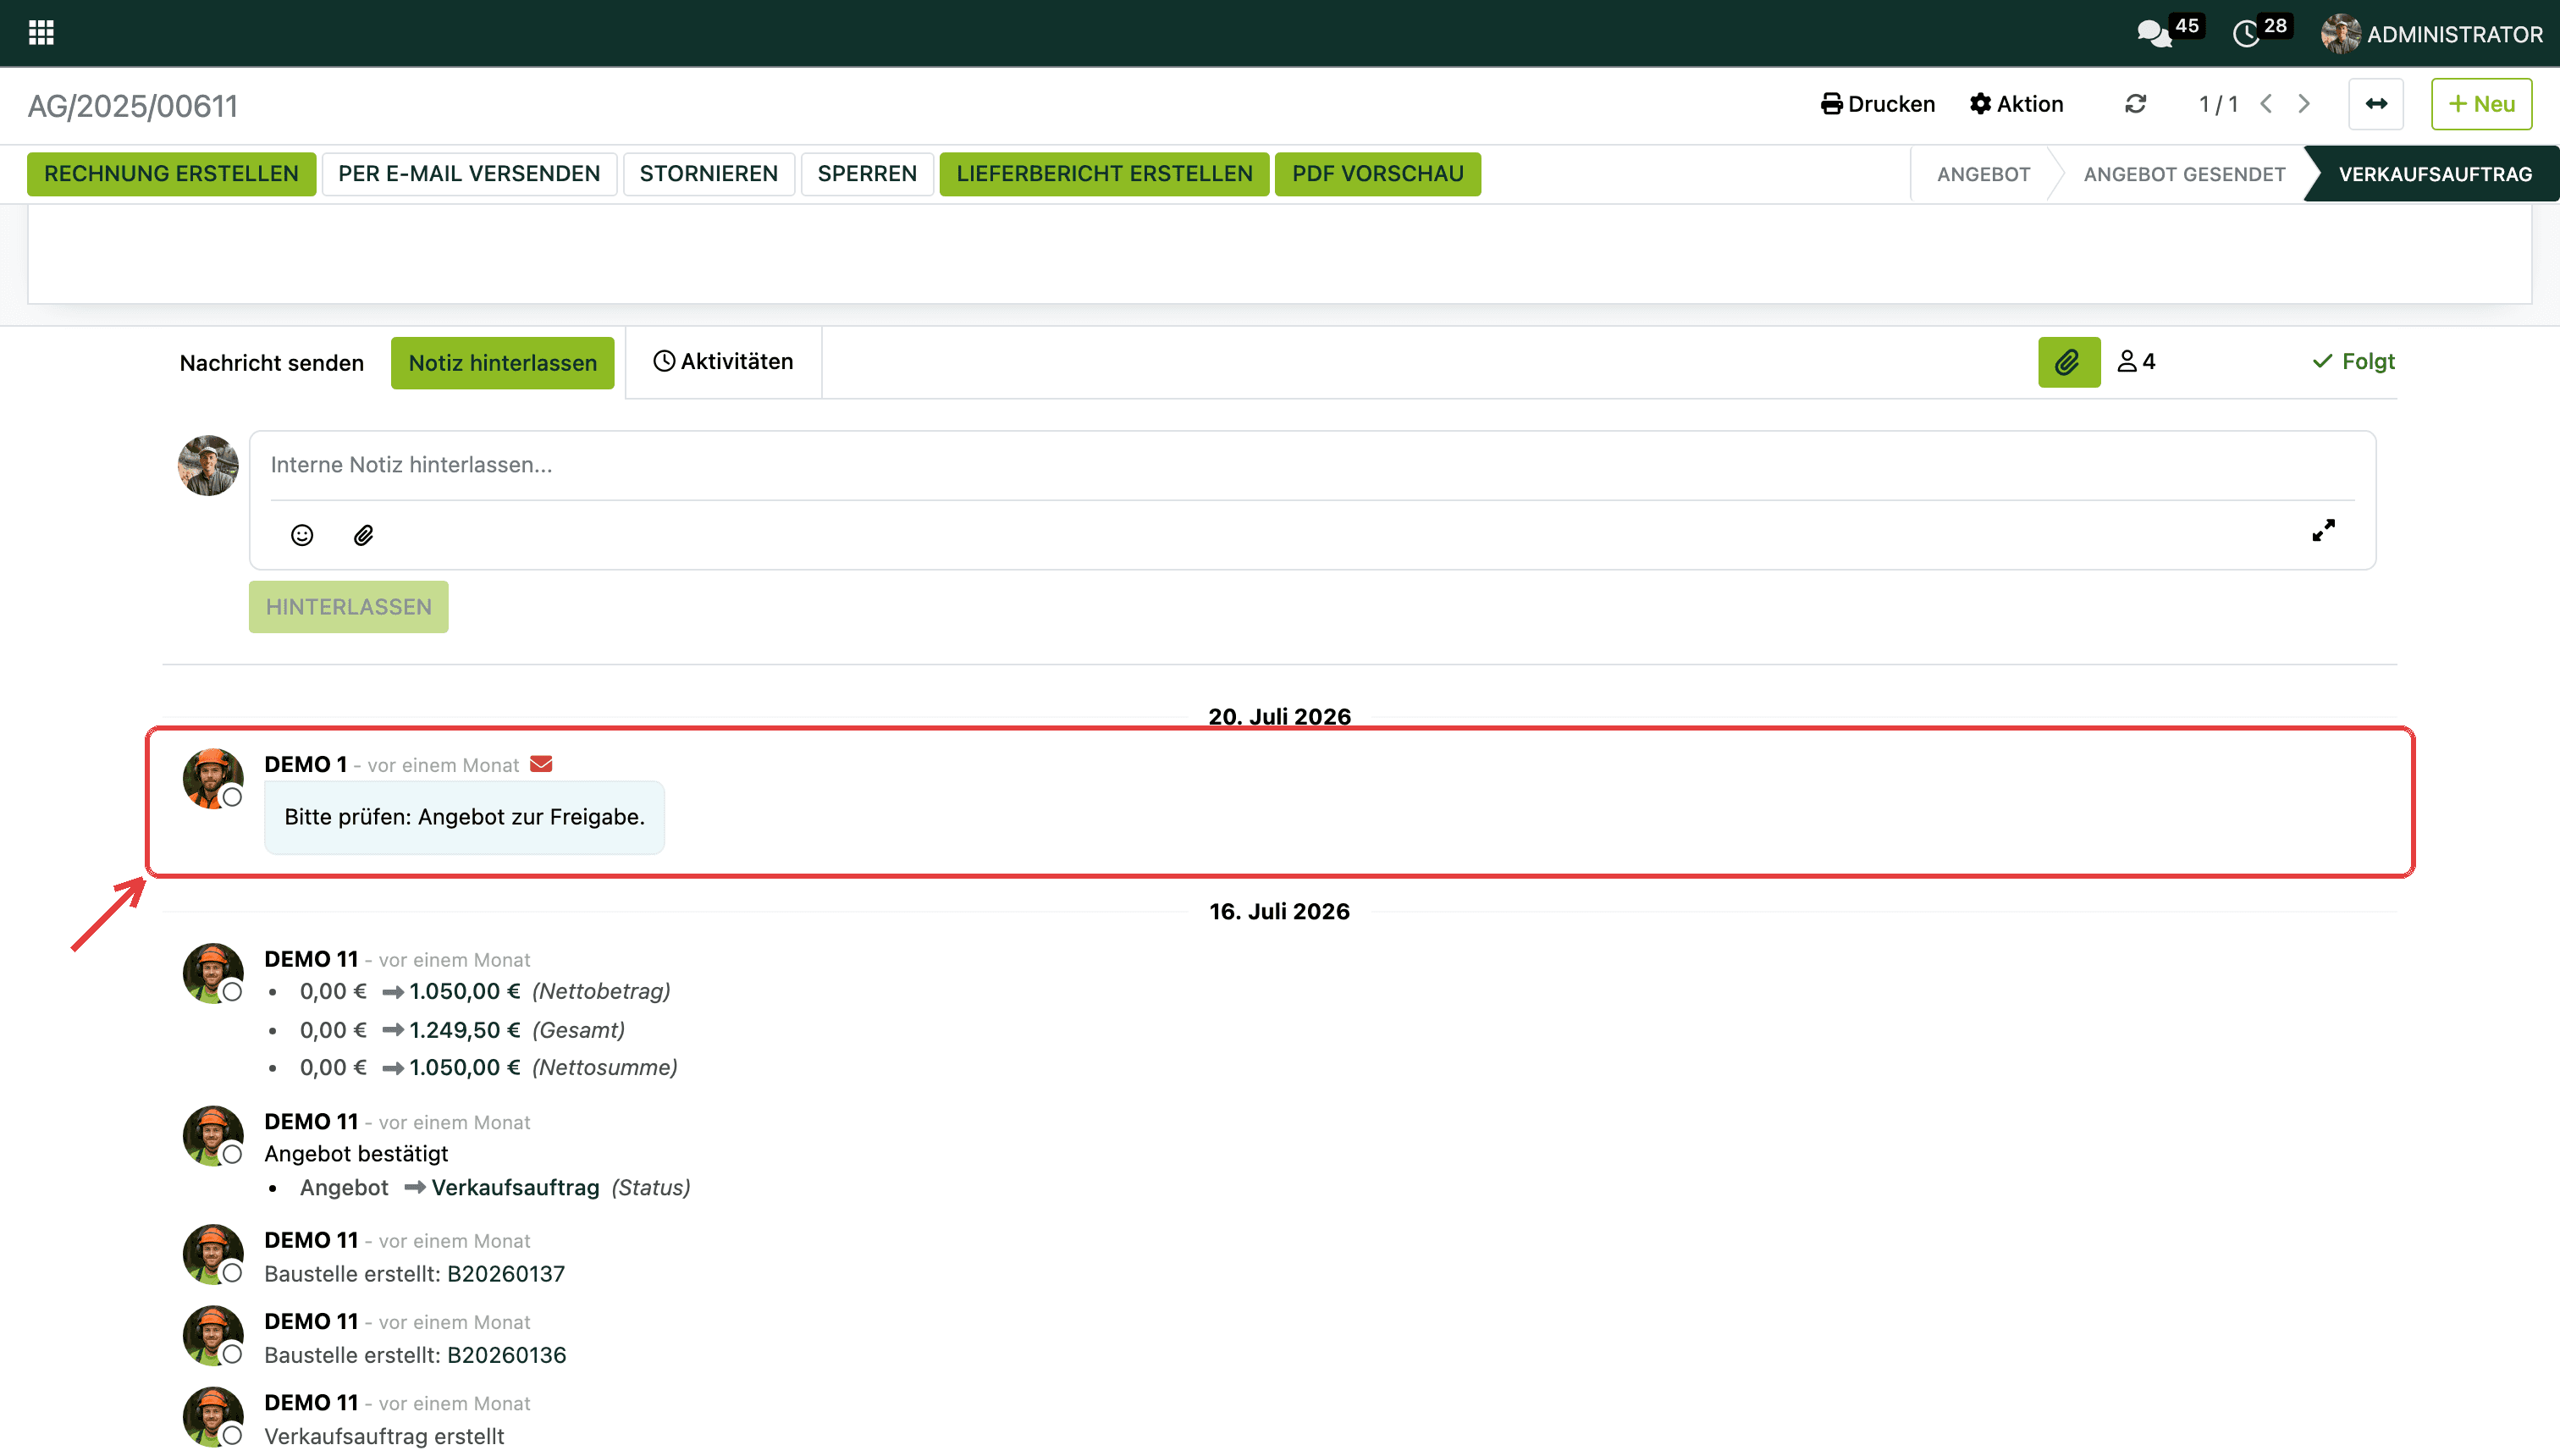2560x1456 pixels.
Task: Open the emoji picker in note composer
Action: coord(301,535)
